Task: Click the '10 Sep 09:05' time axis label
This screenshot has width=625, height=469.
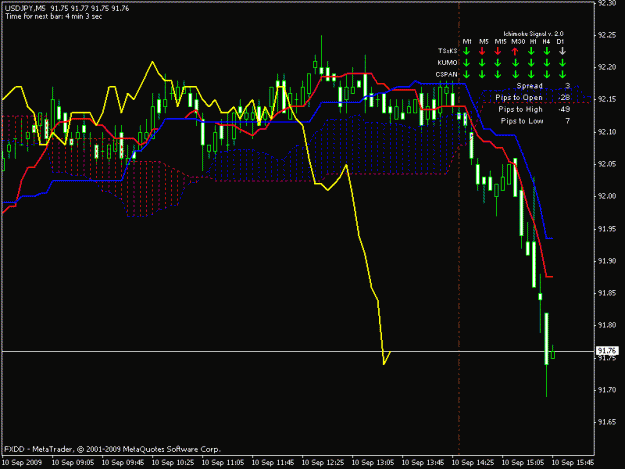Action: pyautogui.click(x=73, y=463)
